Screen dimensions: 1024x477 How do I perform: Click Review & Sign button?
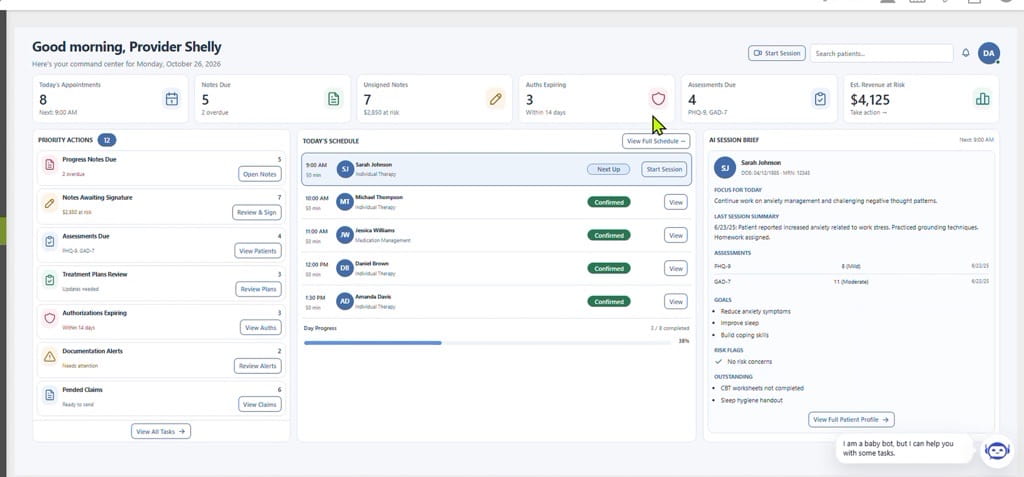(x=257, y=212)
